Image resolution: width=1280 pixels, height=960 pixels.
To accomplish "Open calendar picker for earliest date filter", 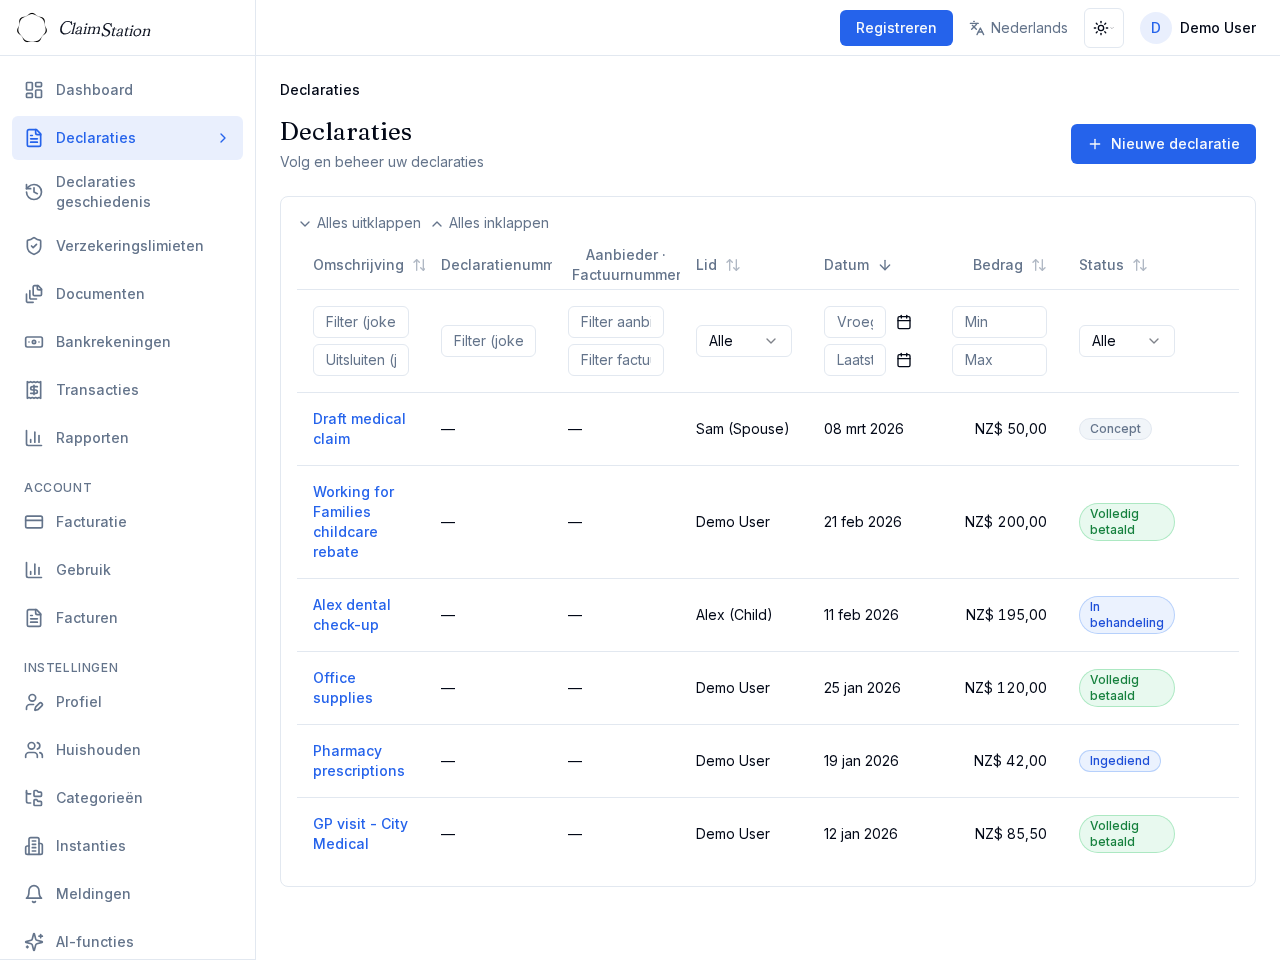I will tap(904, 322).
